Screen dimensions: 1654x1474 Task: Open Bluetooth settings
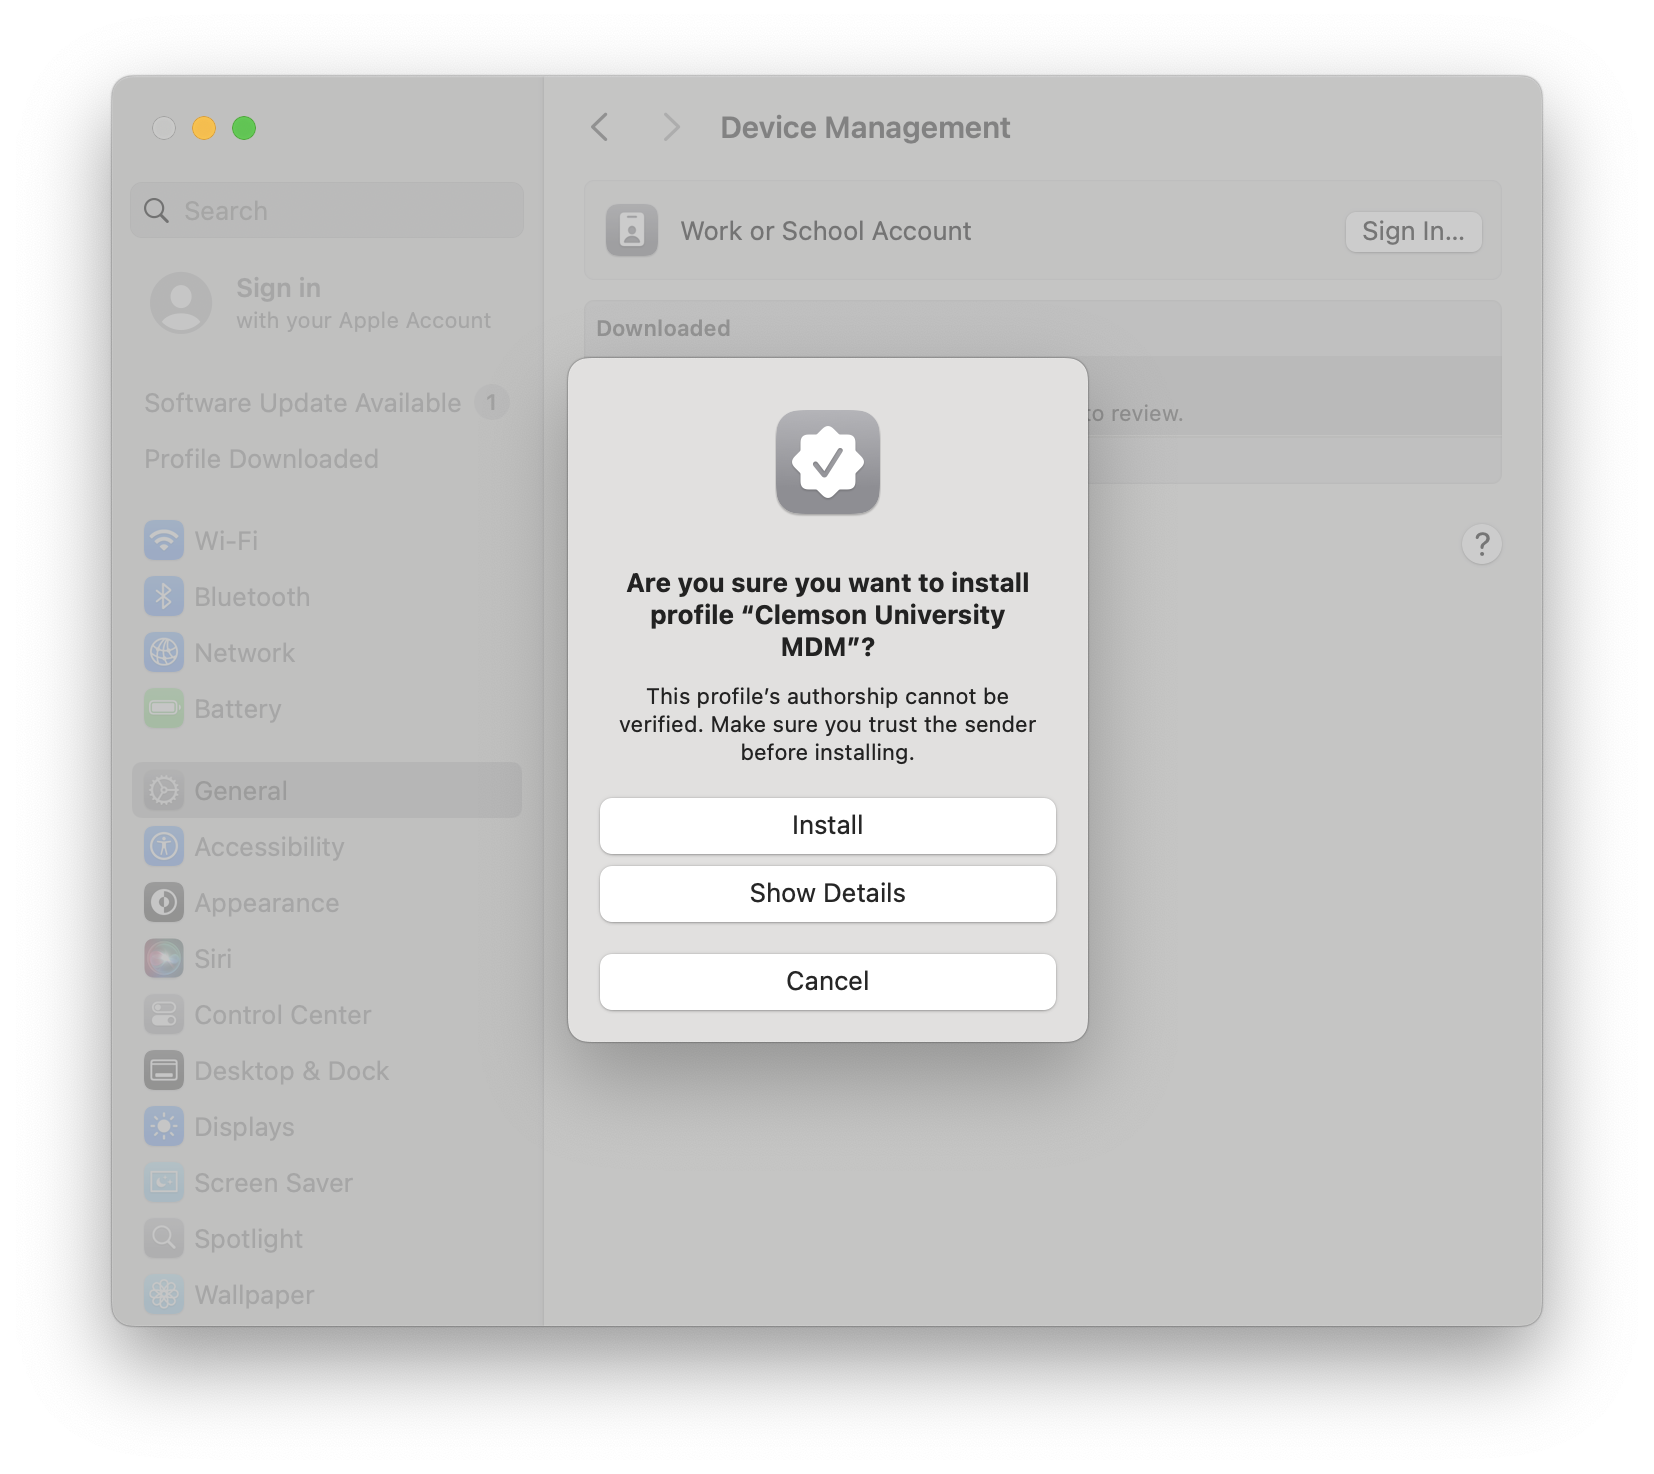coord(327,597)
